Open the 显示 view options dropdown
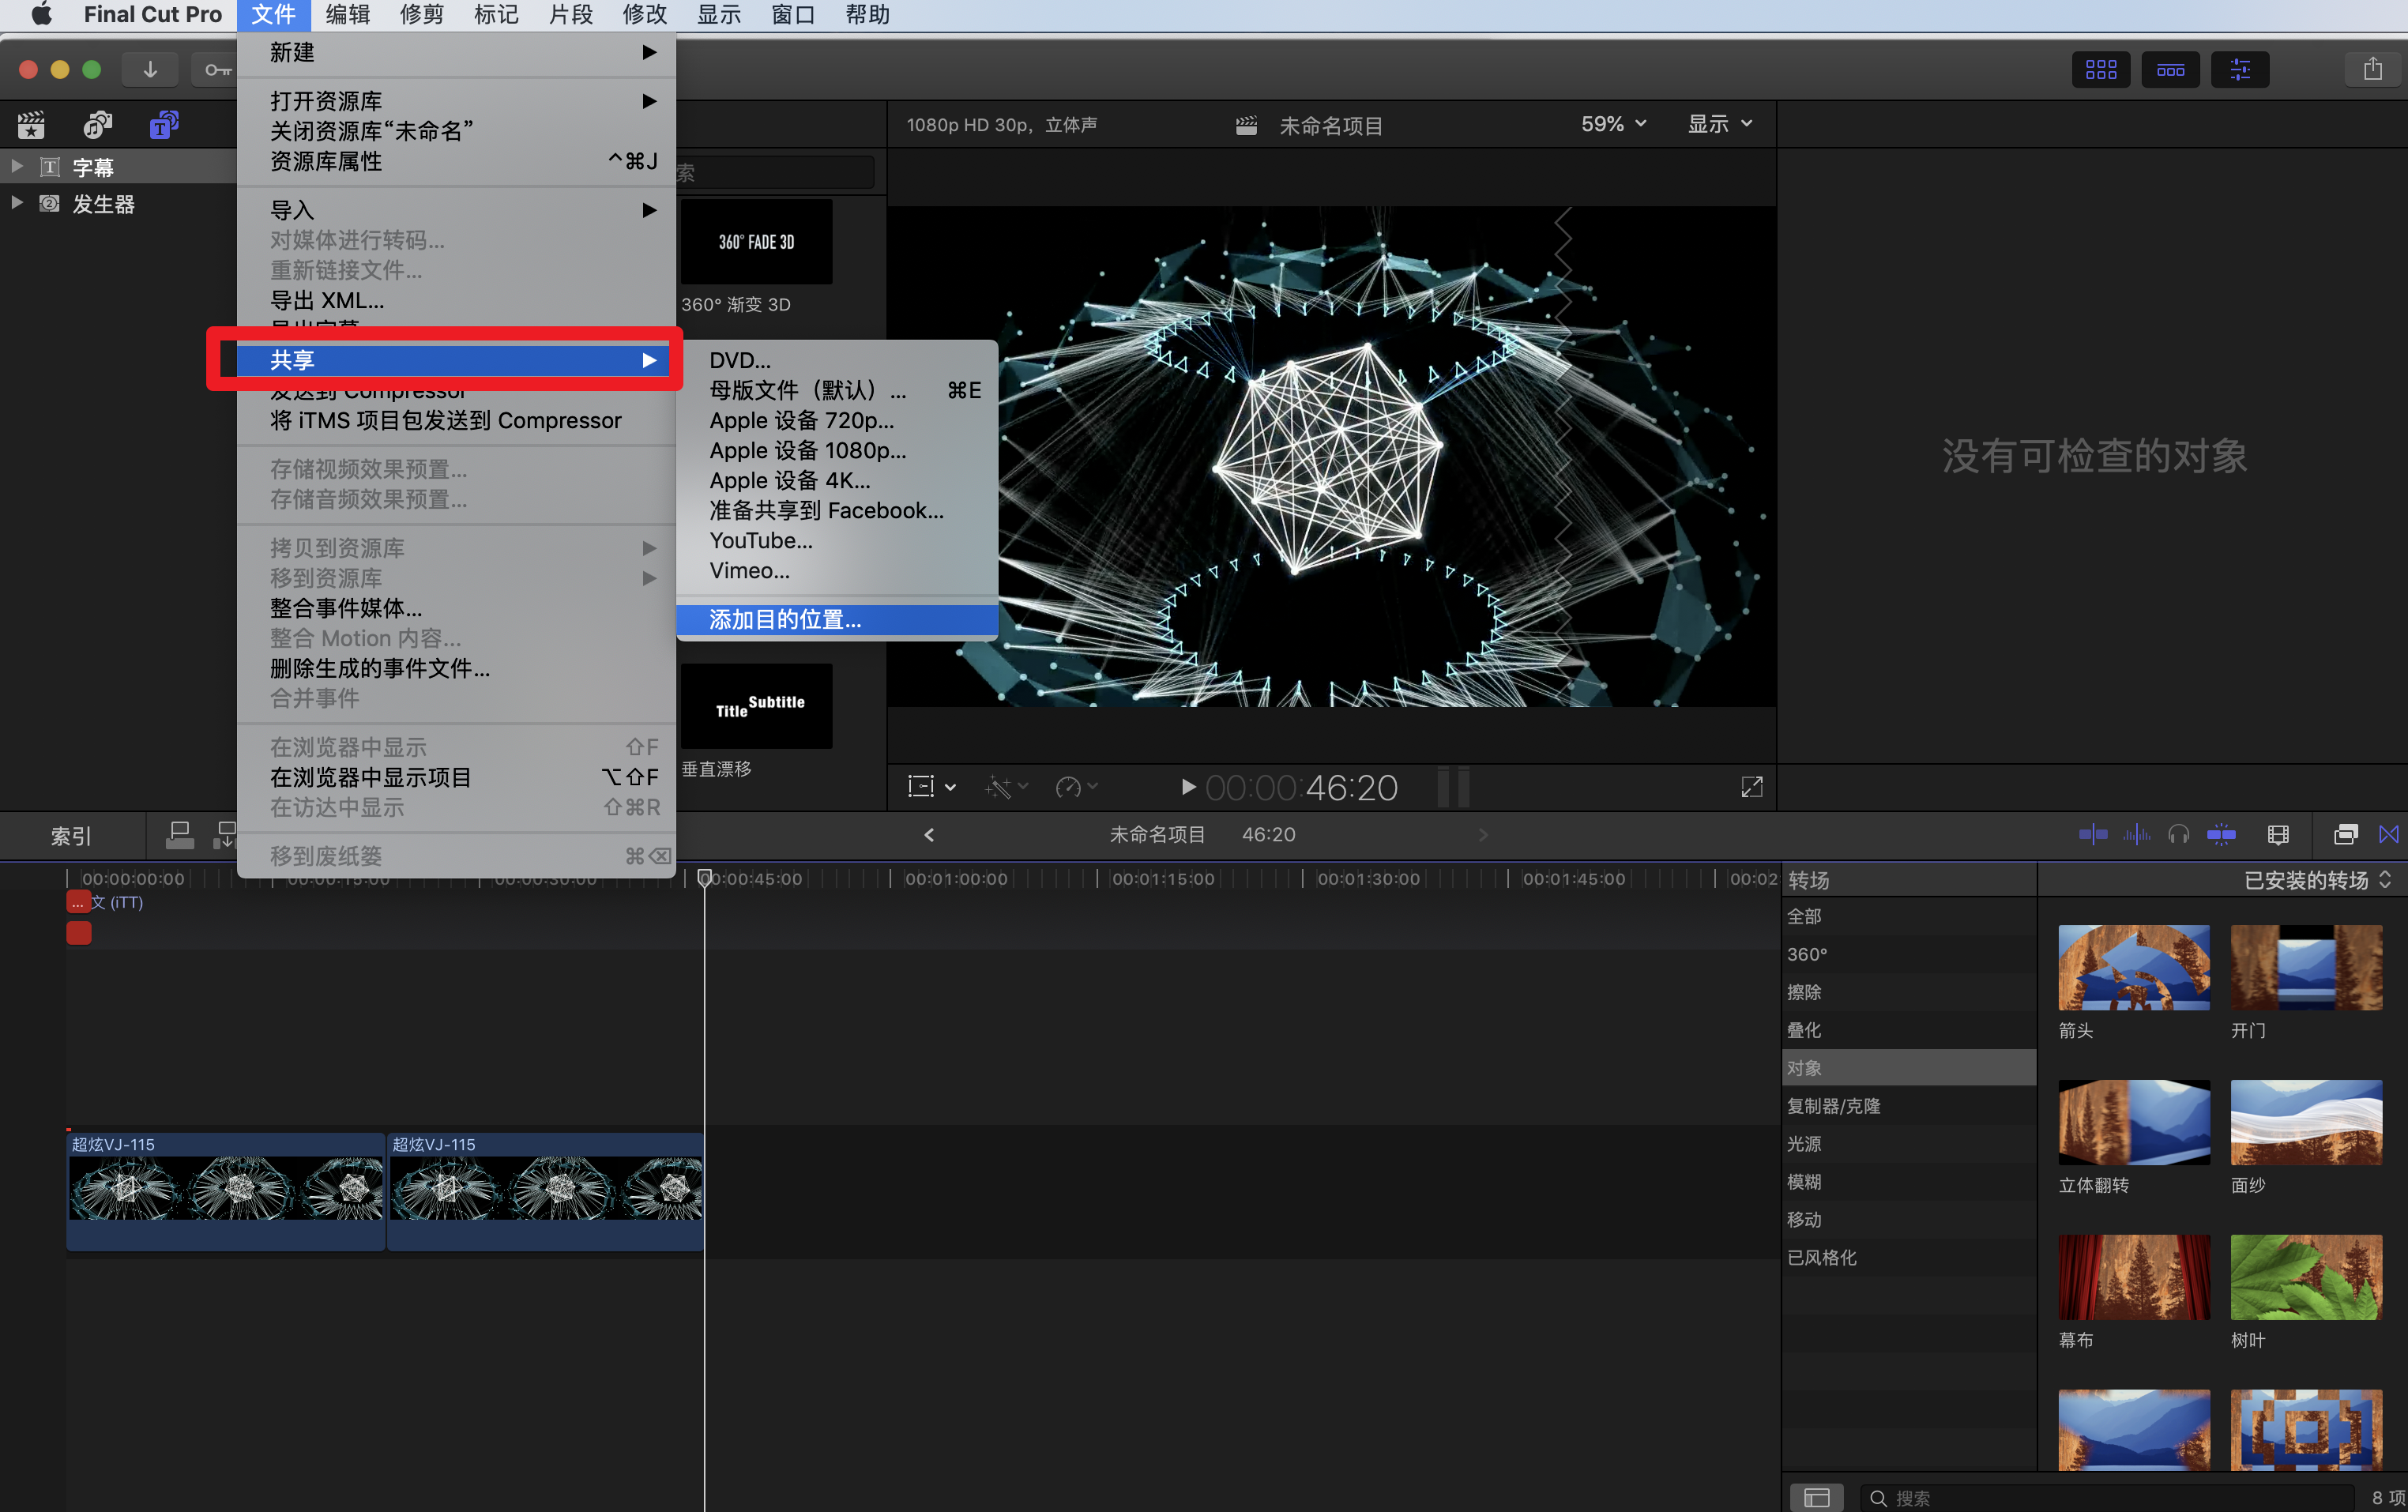The image size is (2408, 1512). coord(1720,124)
